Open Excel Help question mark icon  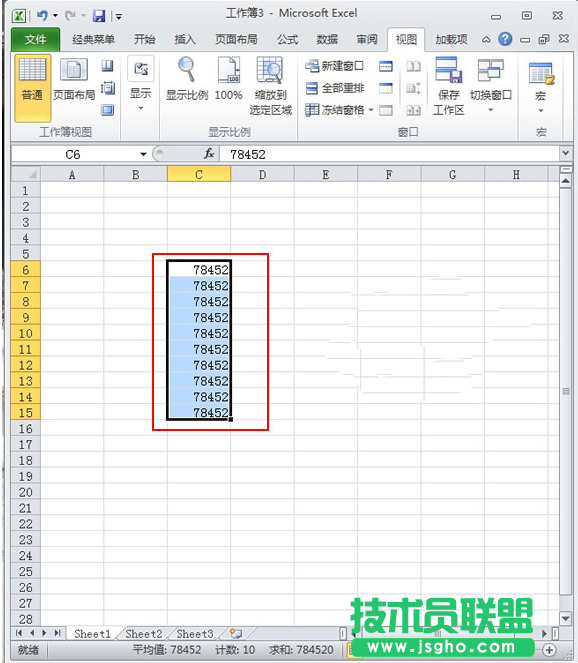pos(505,39)
